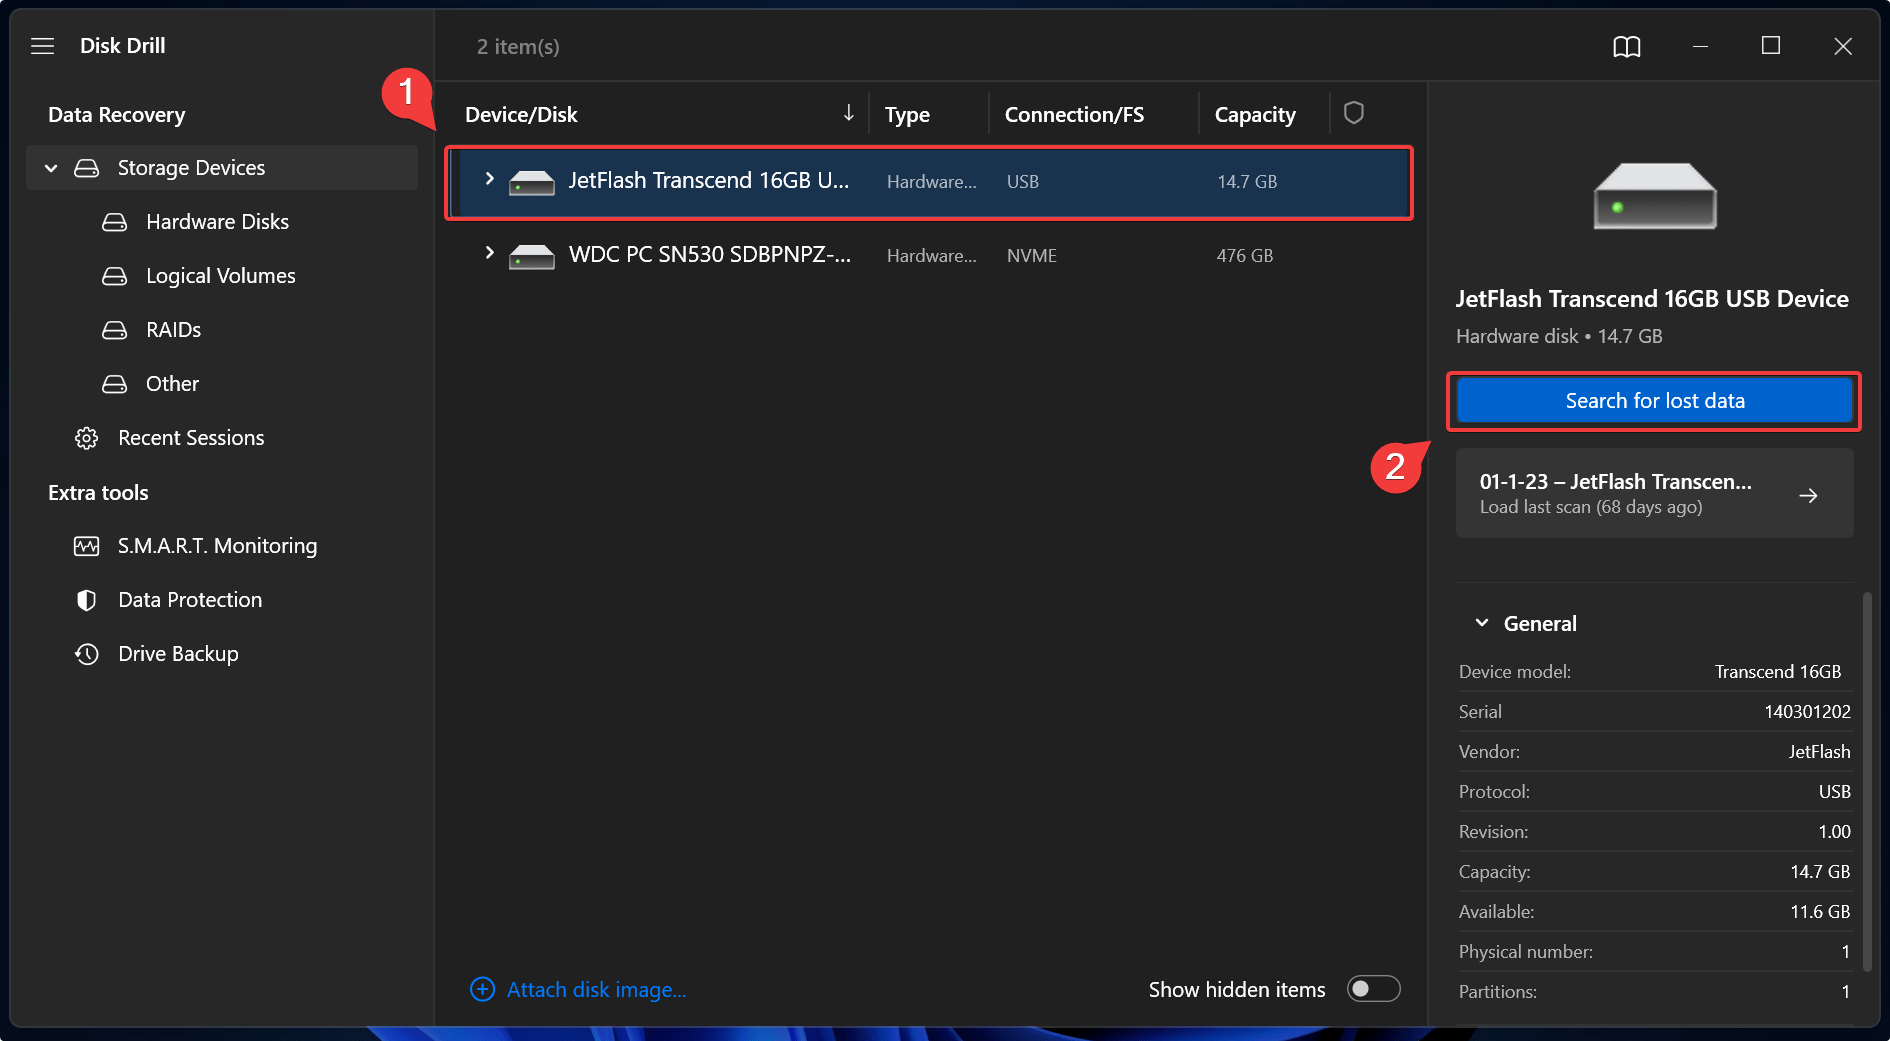Click the S.M.A.R.T. Monitoring graph icon
Screen dimensions: 1890x1041
(x=87, y=546)
